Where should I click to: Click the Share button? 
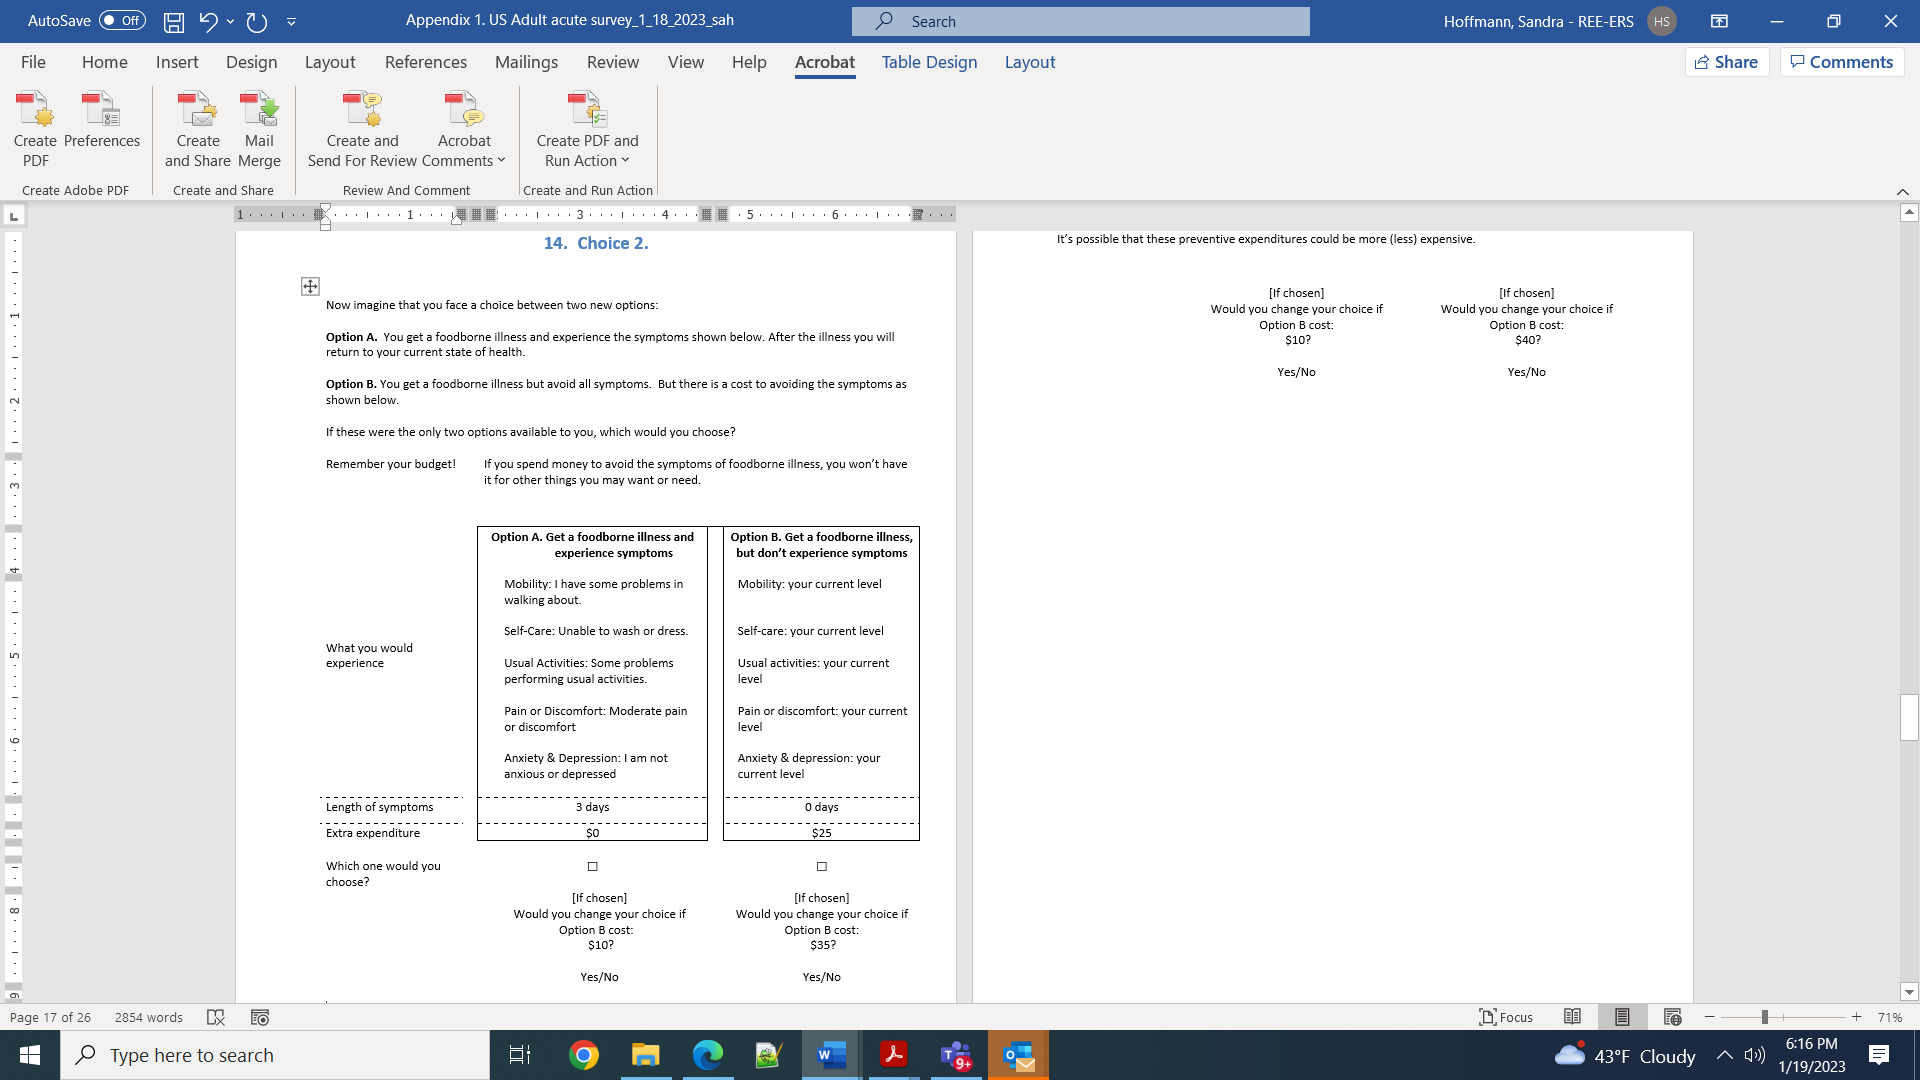1726,62
